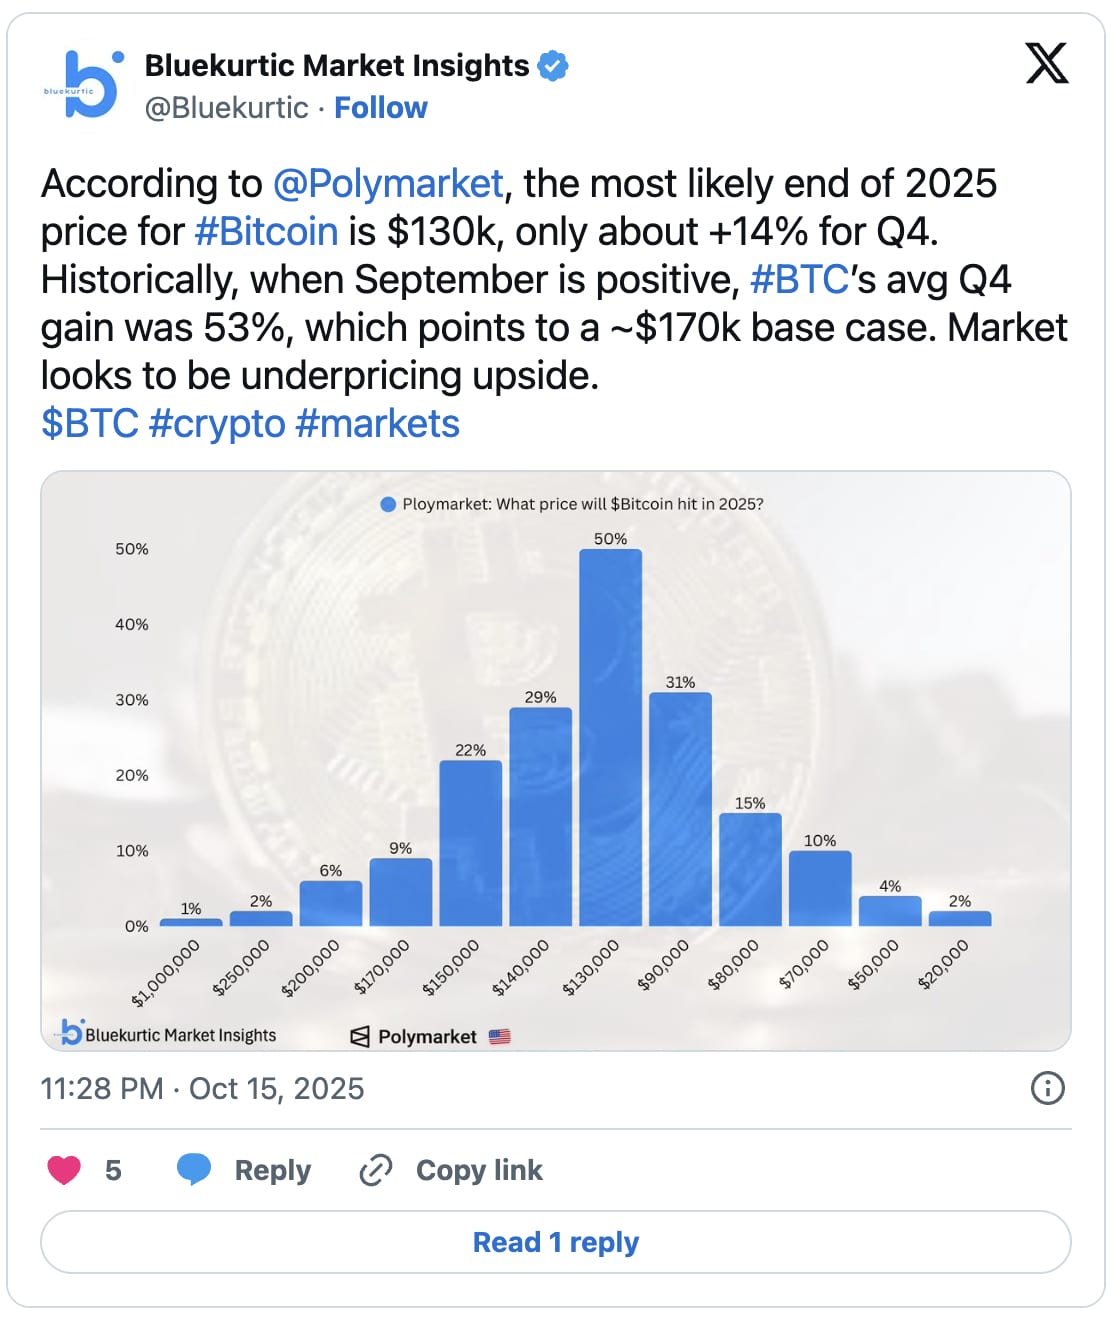Click the reply speech bubble icon
The image size is (1120, 1318).
pyautogui.click(x=193, y=1169)
